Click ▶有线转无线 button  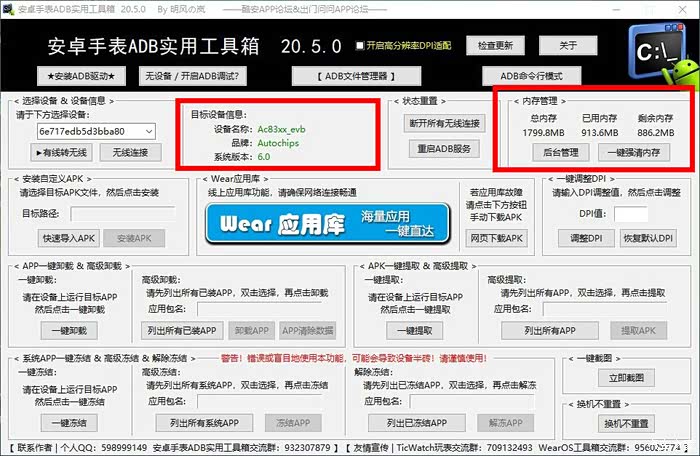[x=62, y=153]
